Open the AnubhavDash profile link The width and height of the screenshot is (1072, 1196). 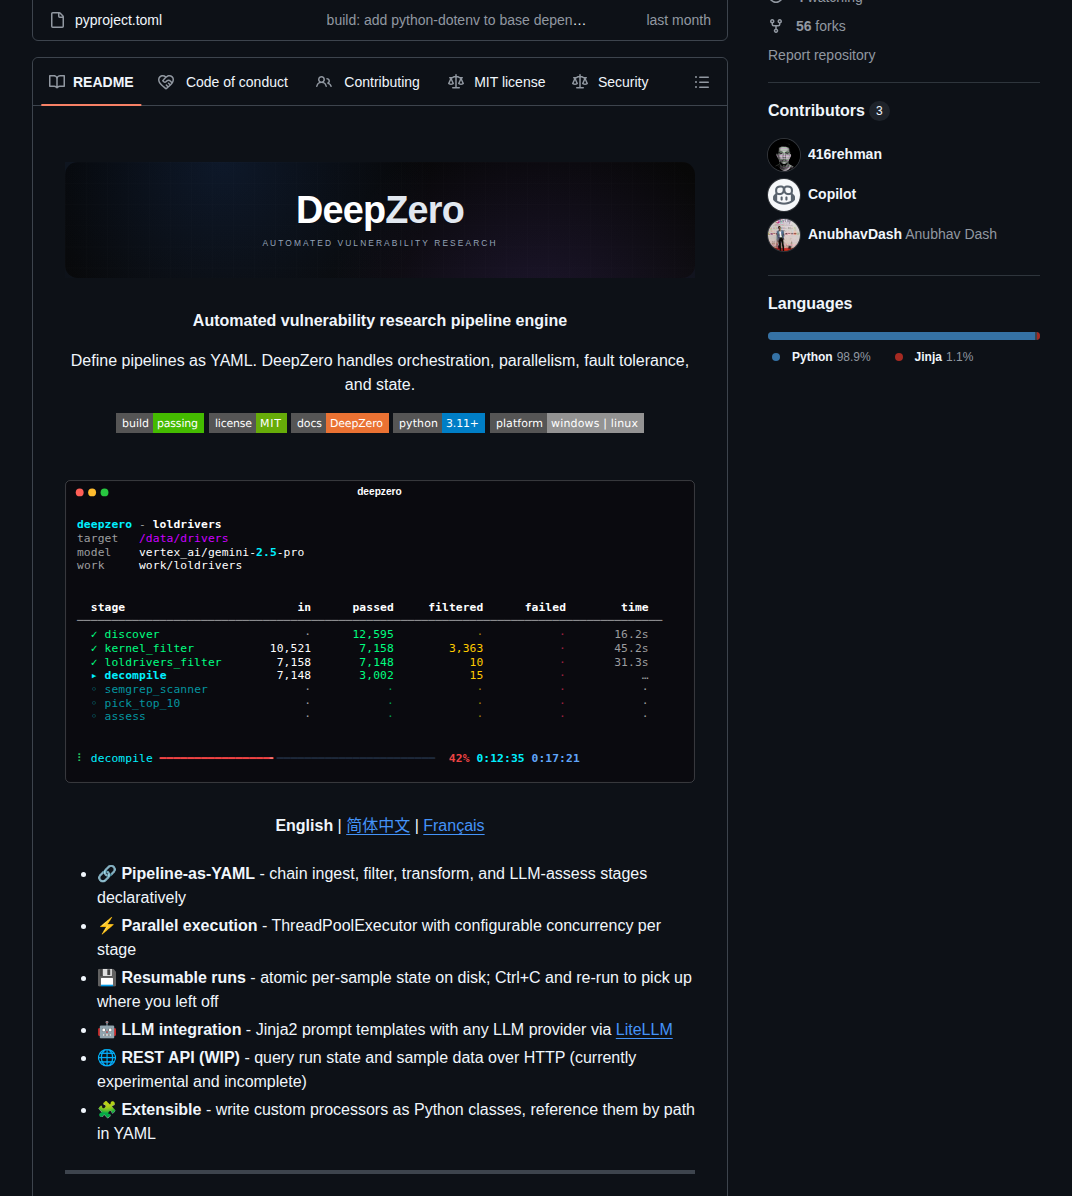(855, 234)
